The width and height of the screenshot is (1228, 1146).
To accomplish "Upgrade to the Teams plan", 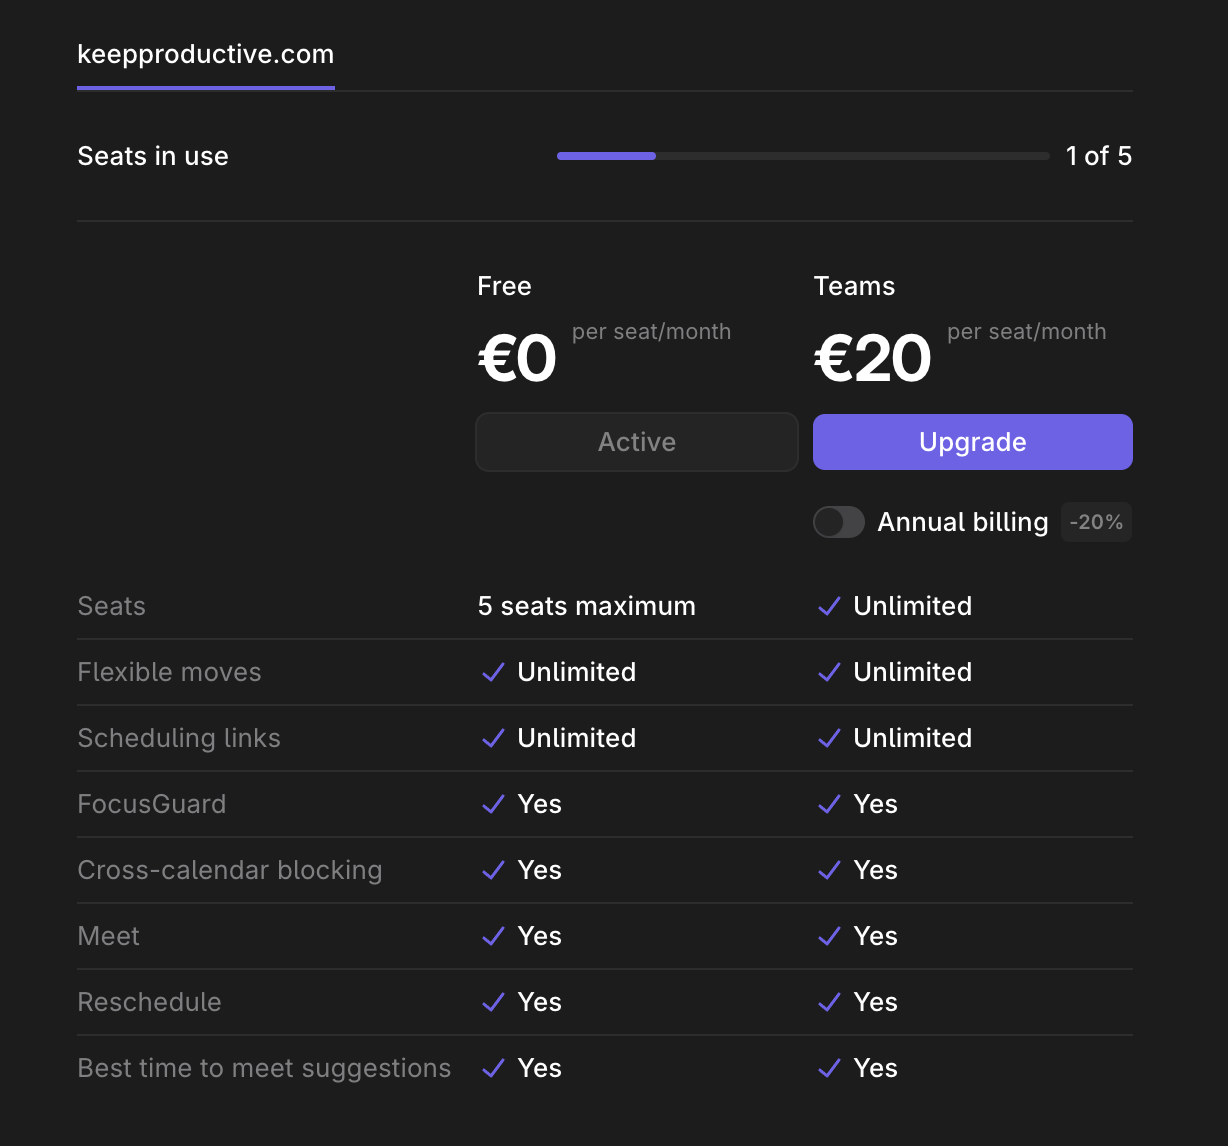I will click(x=972, y=442).
